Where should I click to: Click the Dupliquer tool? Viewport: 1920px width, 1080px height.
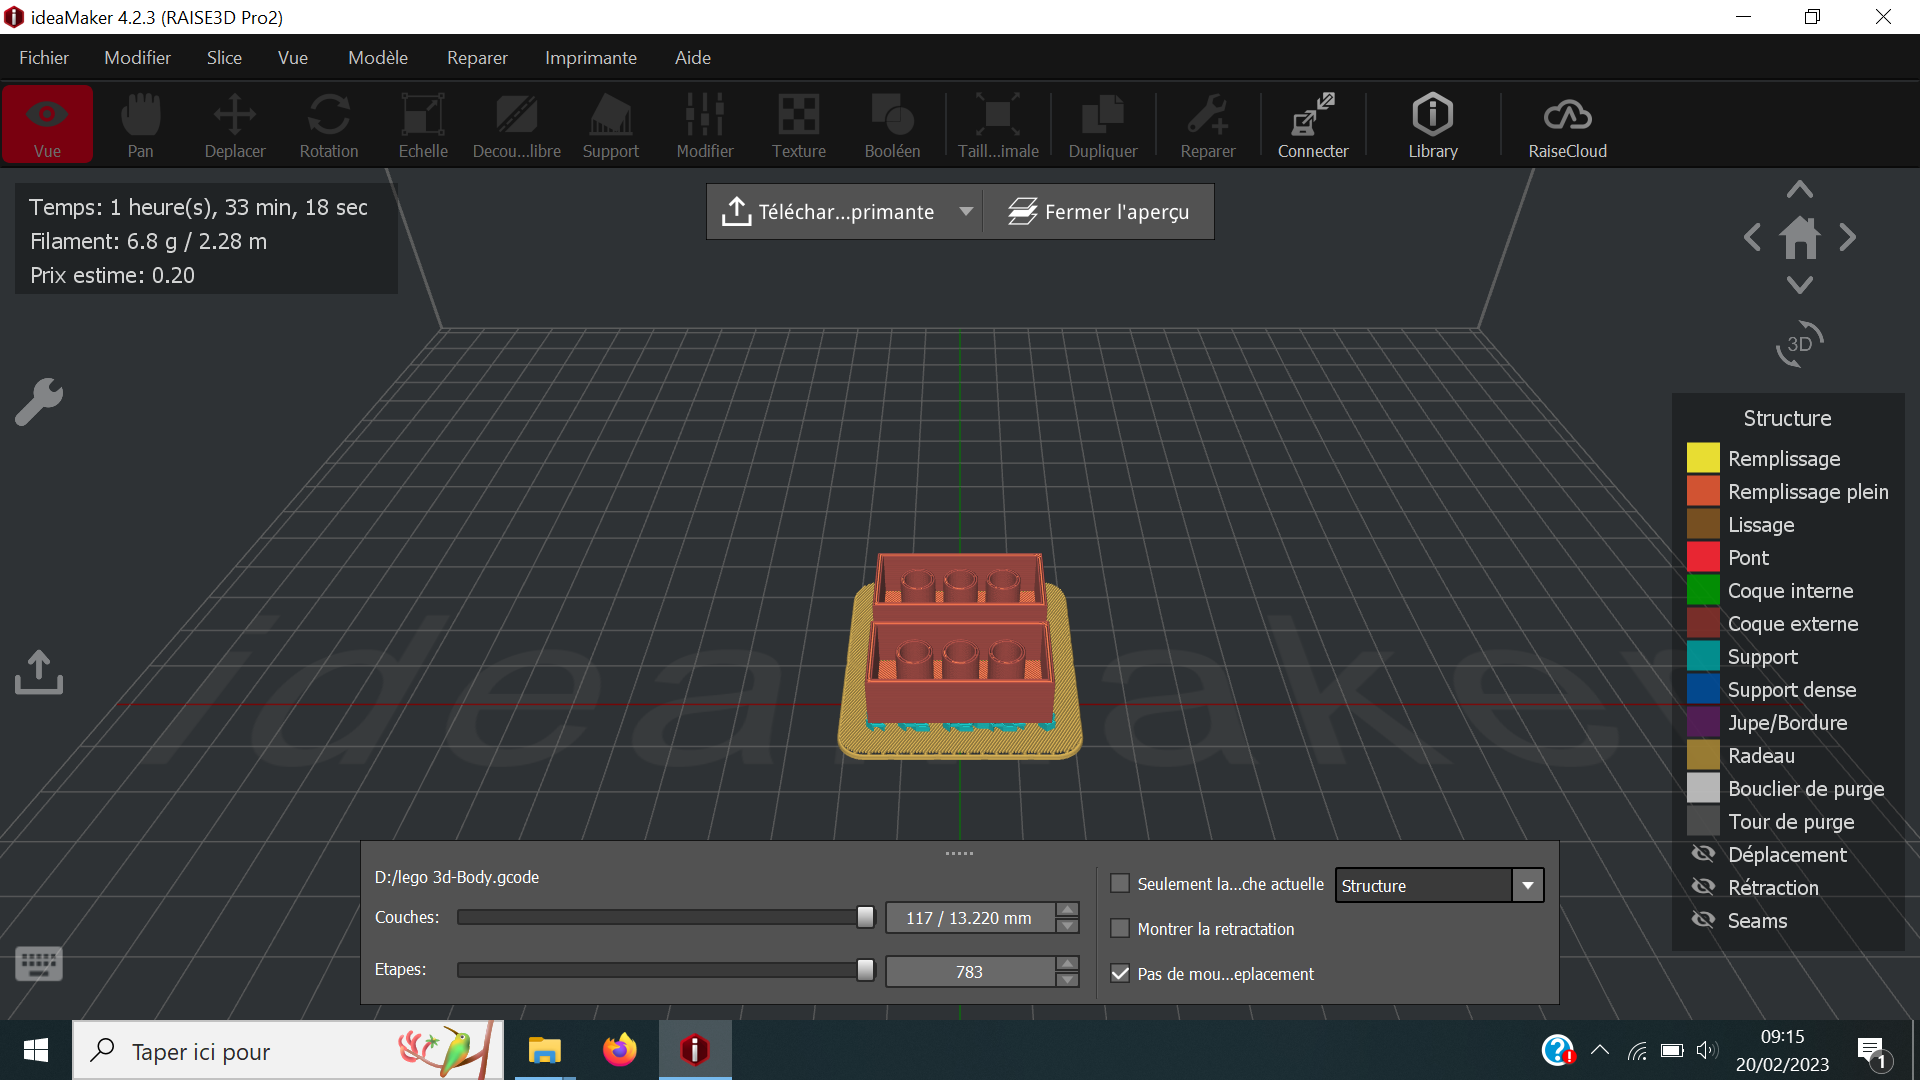click(x=1103, y=125)
